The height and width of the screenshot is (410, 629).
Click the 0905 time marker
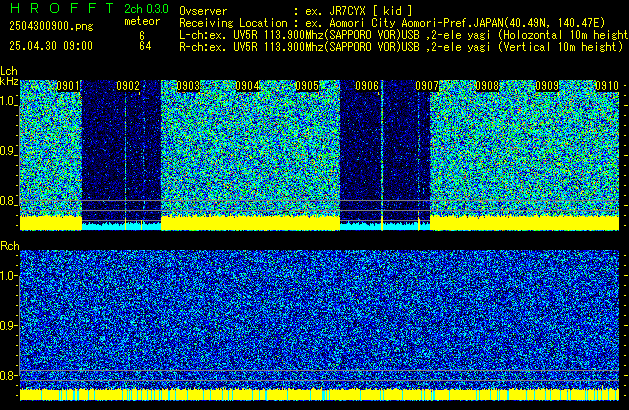tap(307, 86)
